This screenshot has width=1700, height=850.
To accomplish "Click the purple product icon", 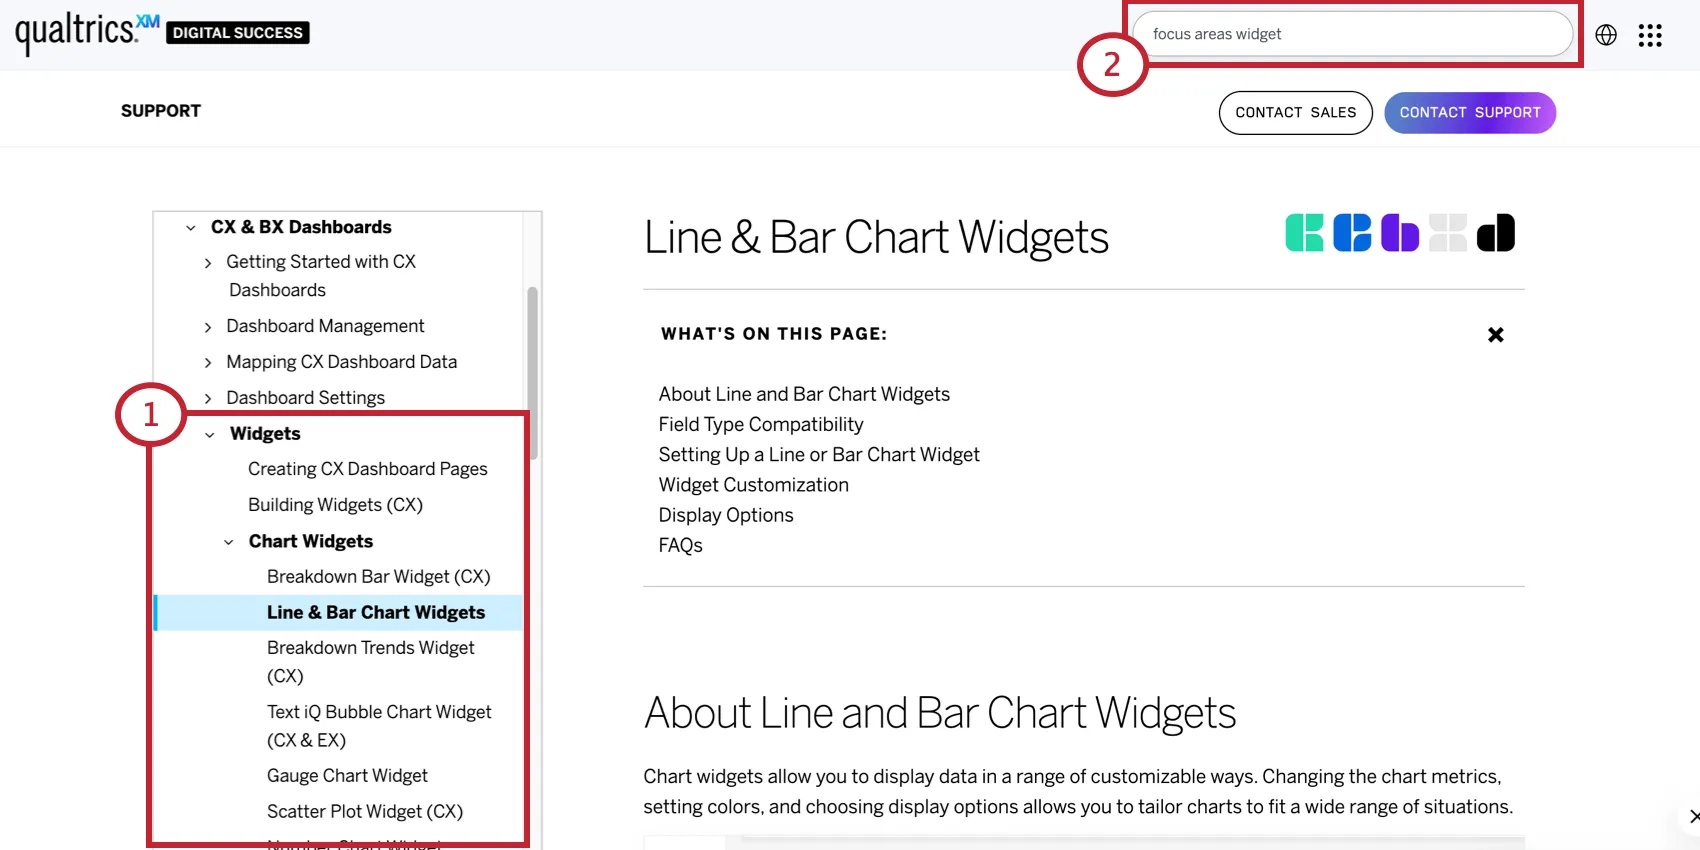I will pos(1400,233).
